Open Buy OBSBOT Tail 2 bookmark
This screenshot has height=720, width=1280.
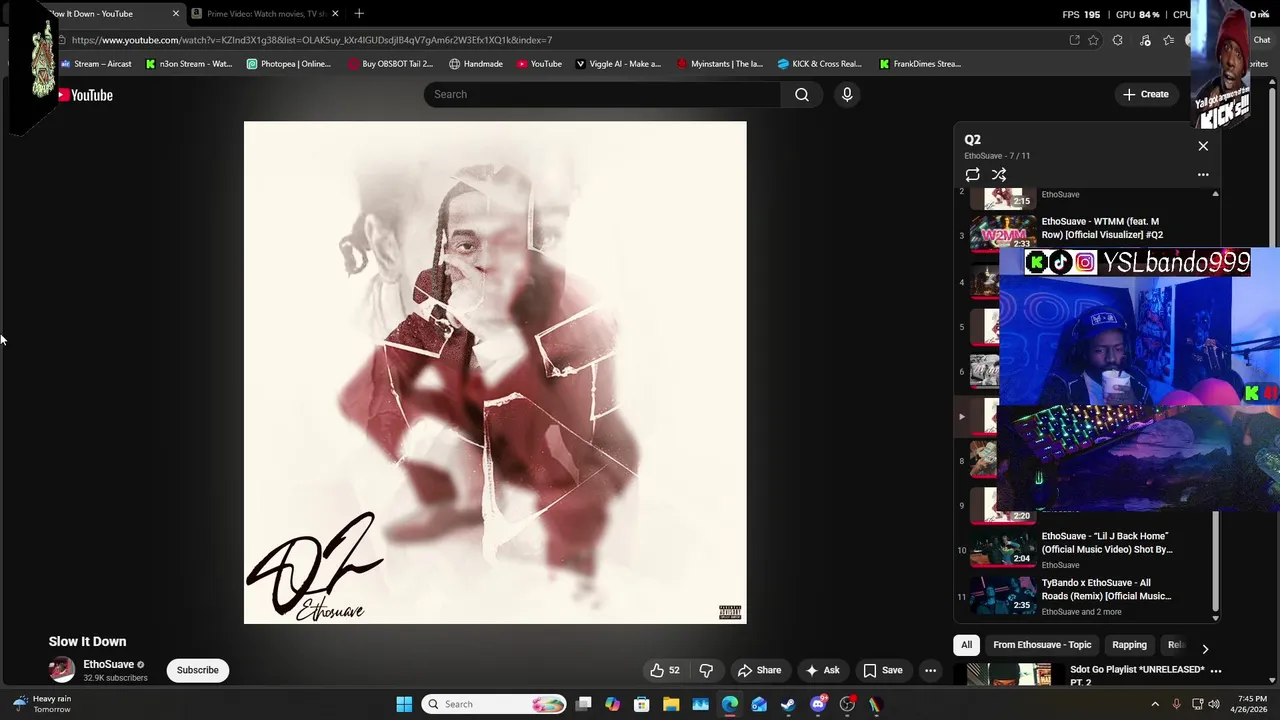pyautogui.click(x=390, y=64)
